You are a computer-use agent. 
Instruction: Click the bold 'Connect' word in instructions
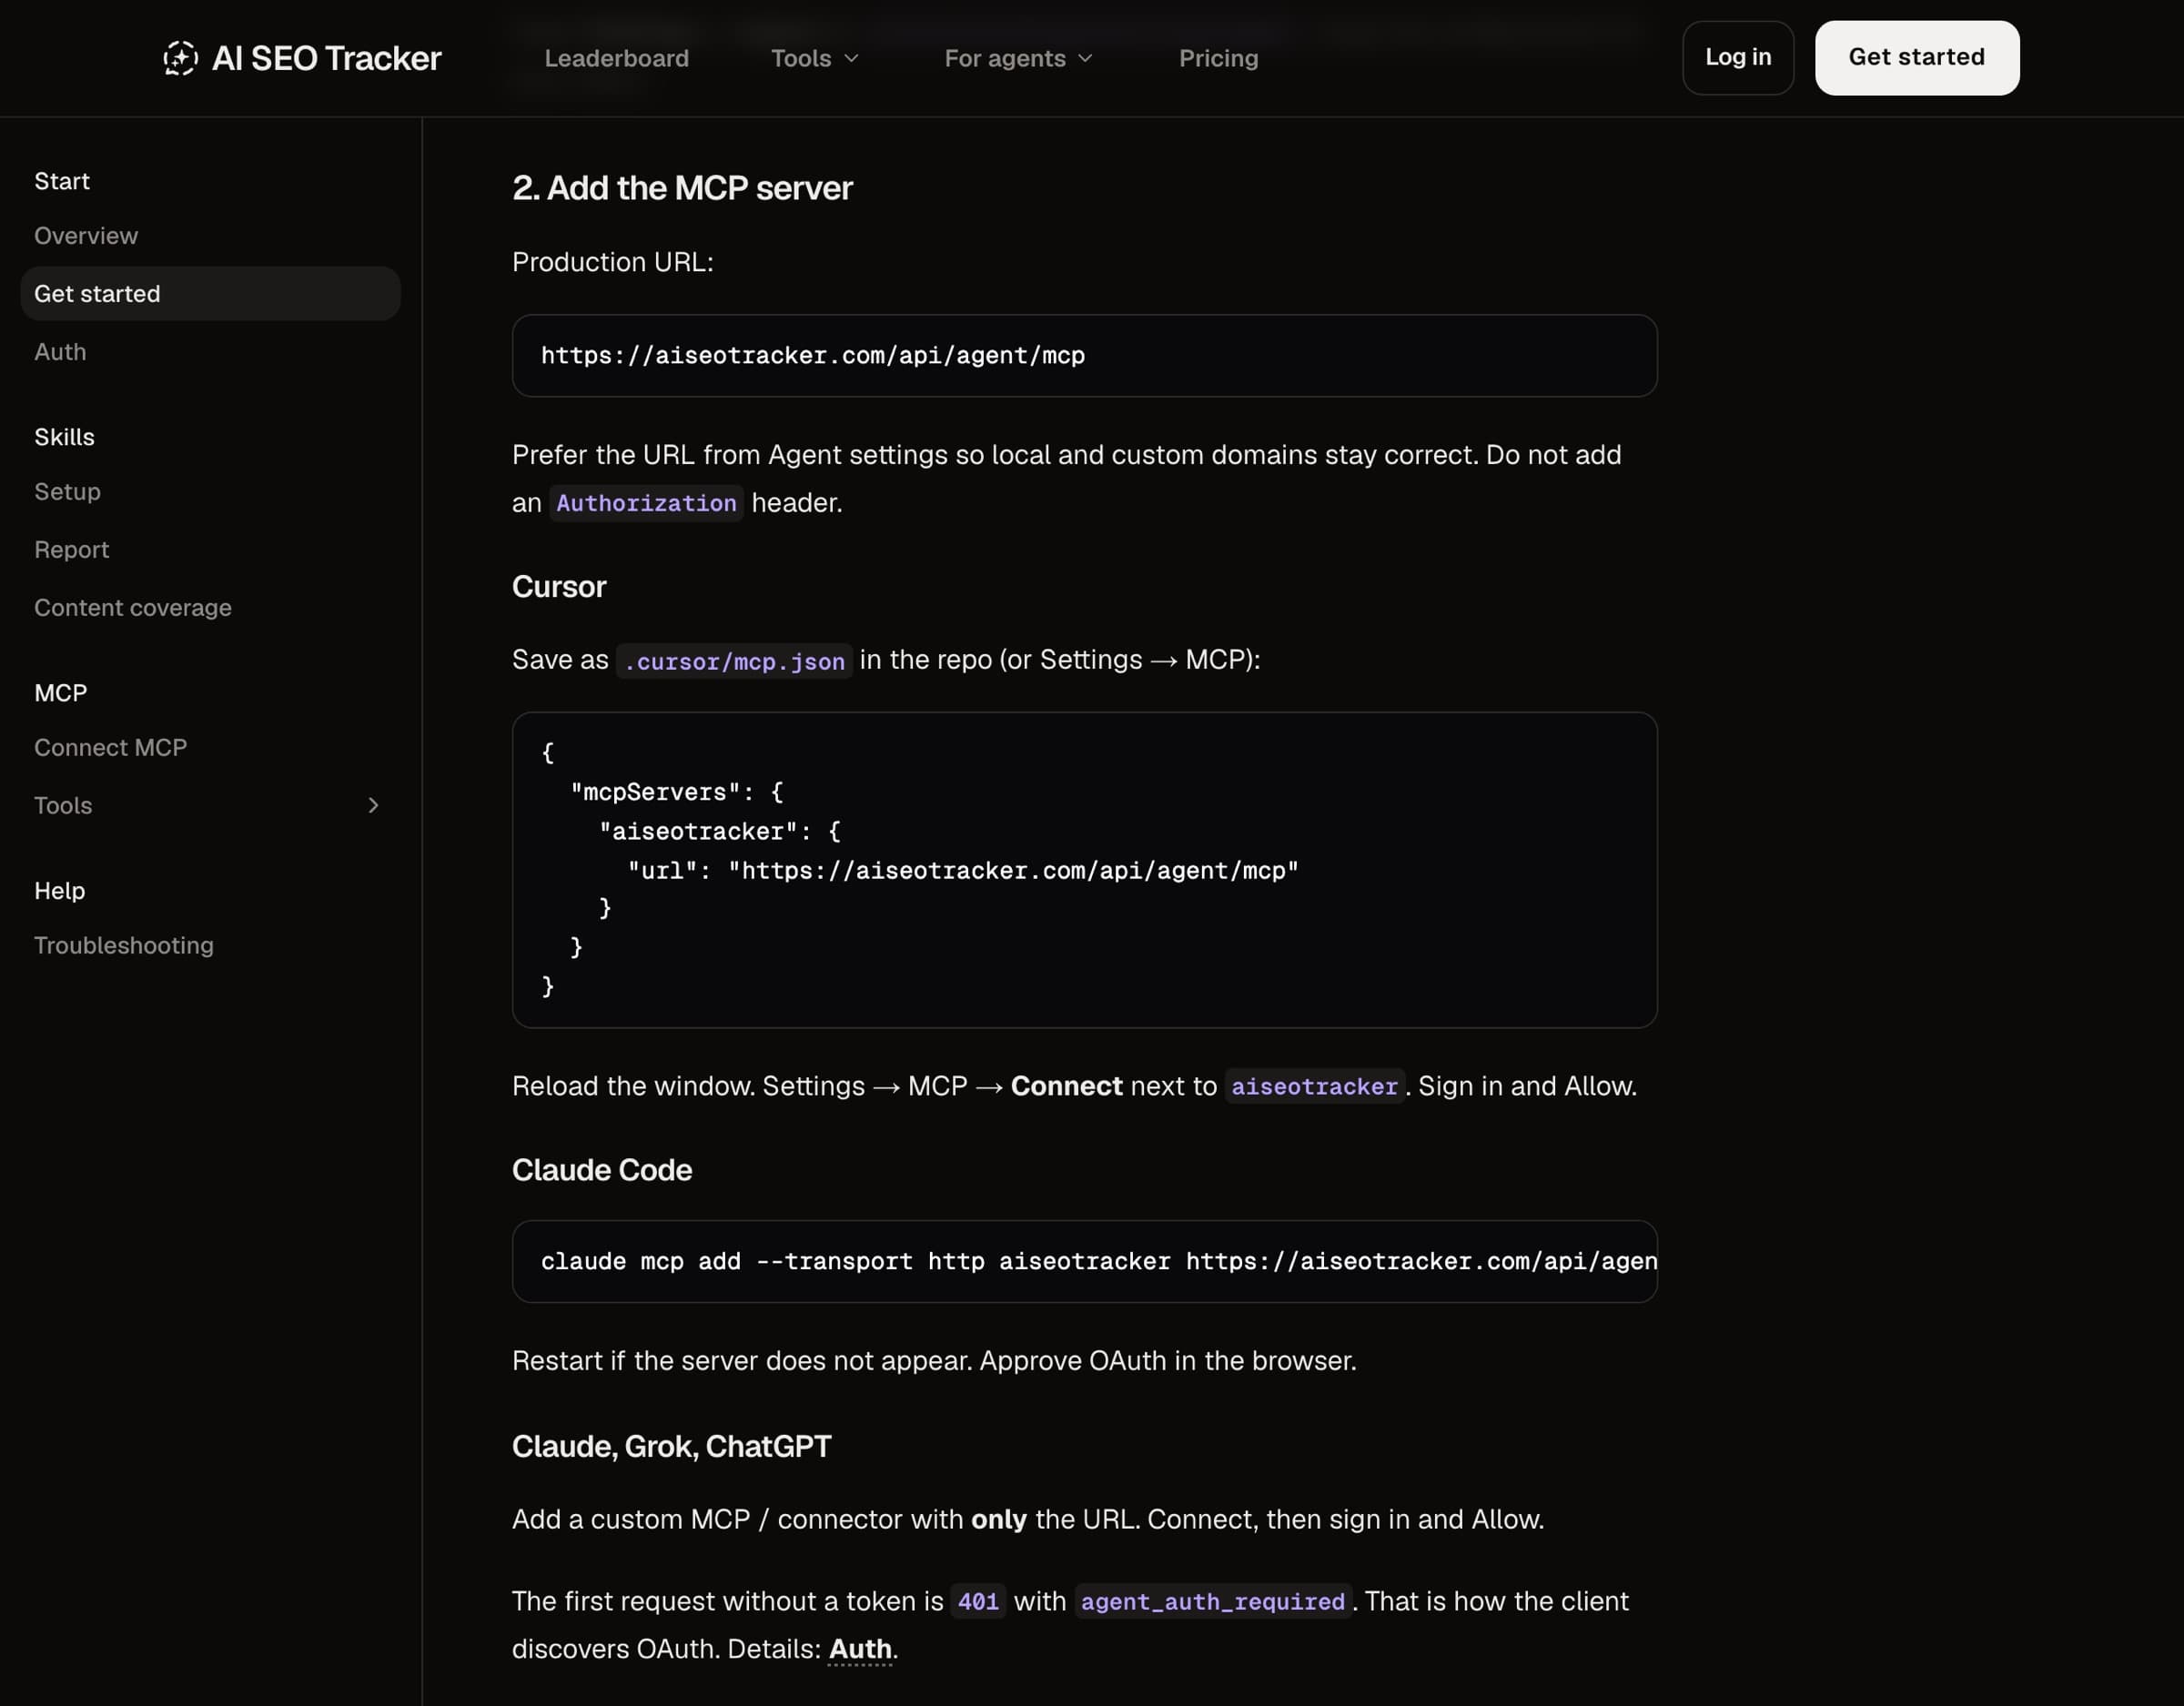(1066, 1086)
